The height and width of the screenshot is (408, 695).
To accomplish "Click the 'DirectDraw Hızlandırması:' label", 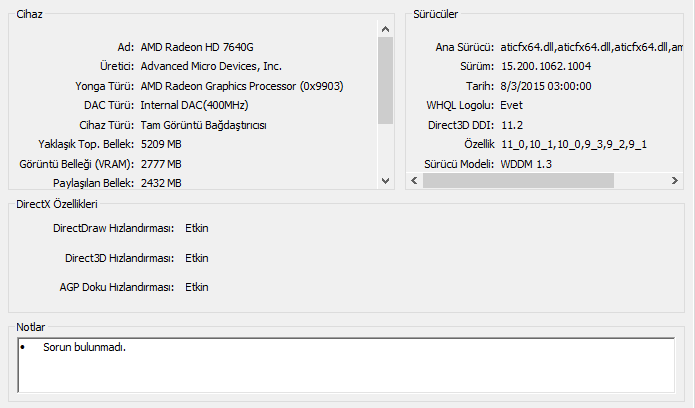I will (x=113, y=228).
